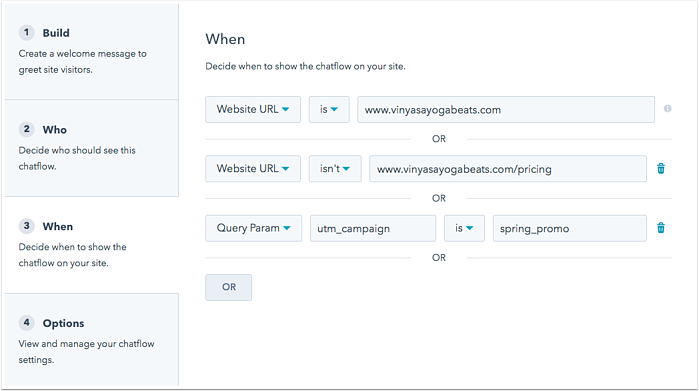The height and width of the screenshot is (391, 699).
Task: Click the www.vinyasayogabeats.com/pricing field
Action: click(508, 169)
